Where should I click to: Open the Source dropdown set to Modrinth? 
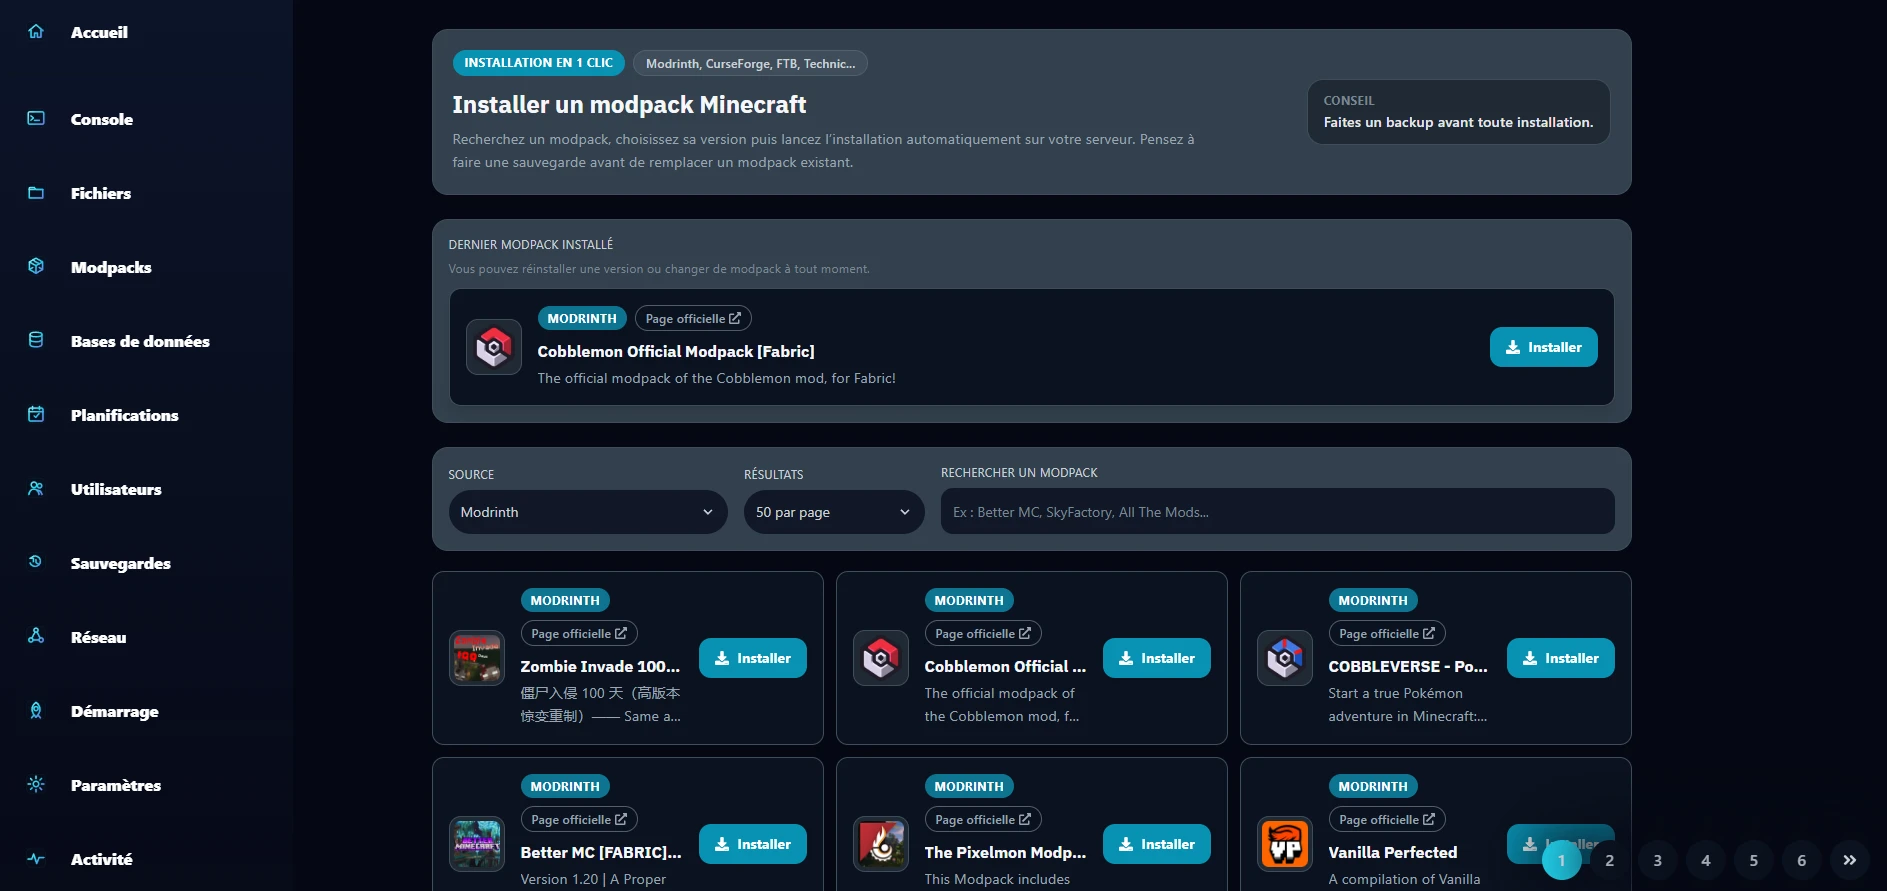pos(588,512)
